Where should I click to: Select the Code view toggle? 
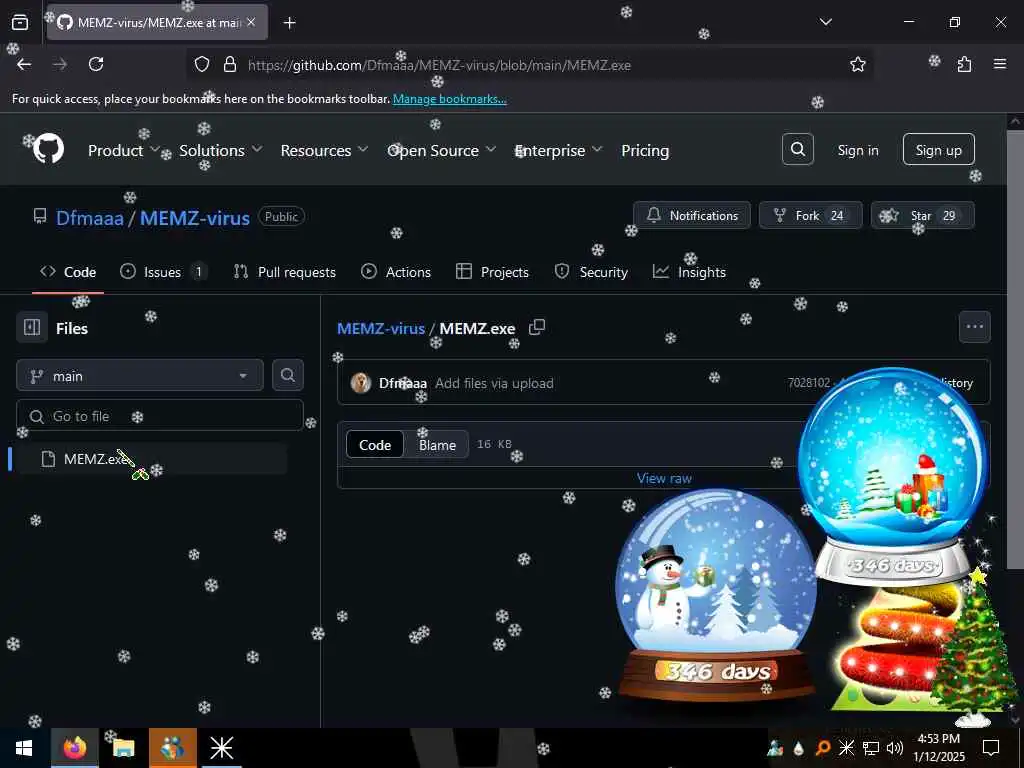pos(375,445)
